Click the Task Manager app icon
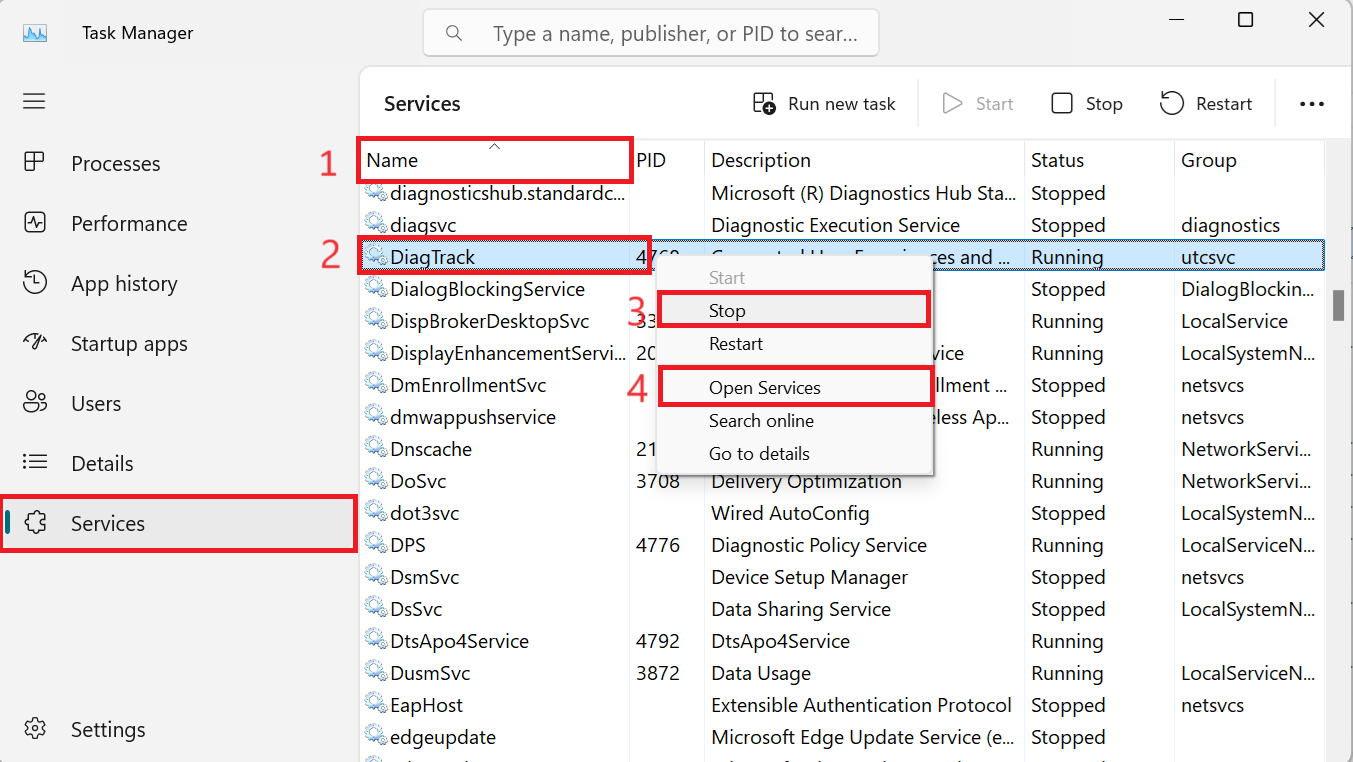Viewport: 1353px width, 762px height. pyautogui.click(x=35, y=33)
